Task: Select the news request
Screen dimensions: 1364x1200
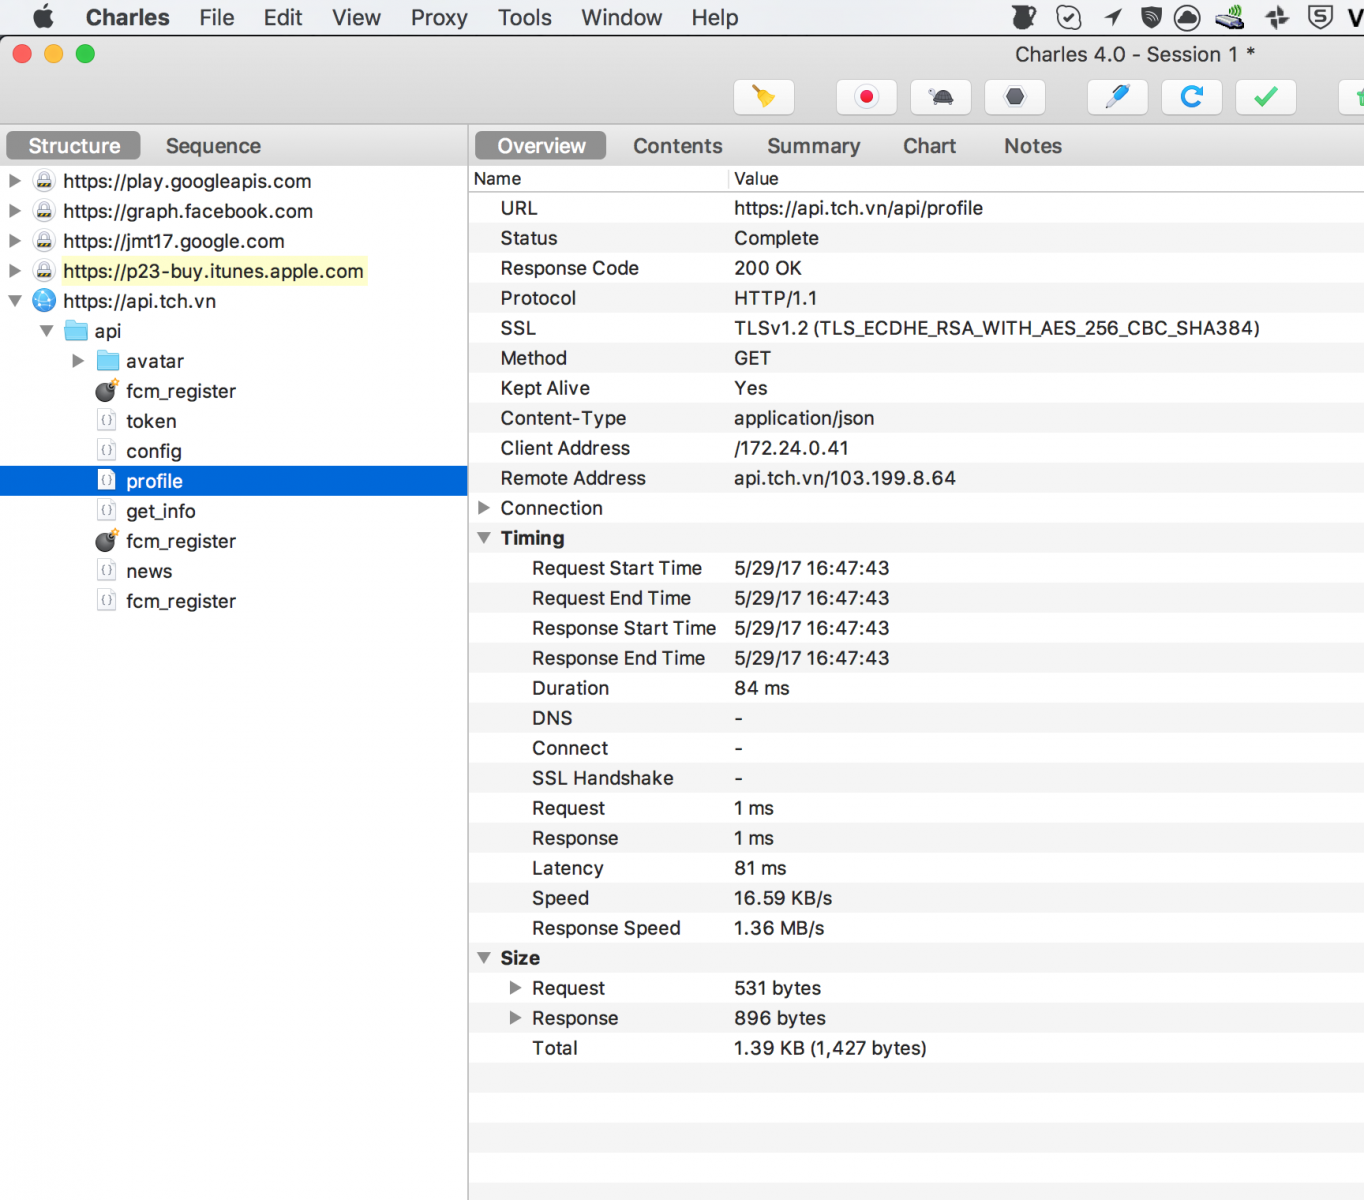Action: point(149,571)
